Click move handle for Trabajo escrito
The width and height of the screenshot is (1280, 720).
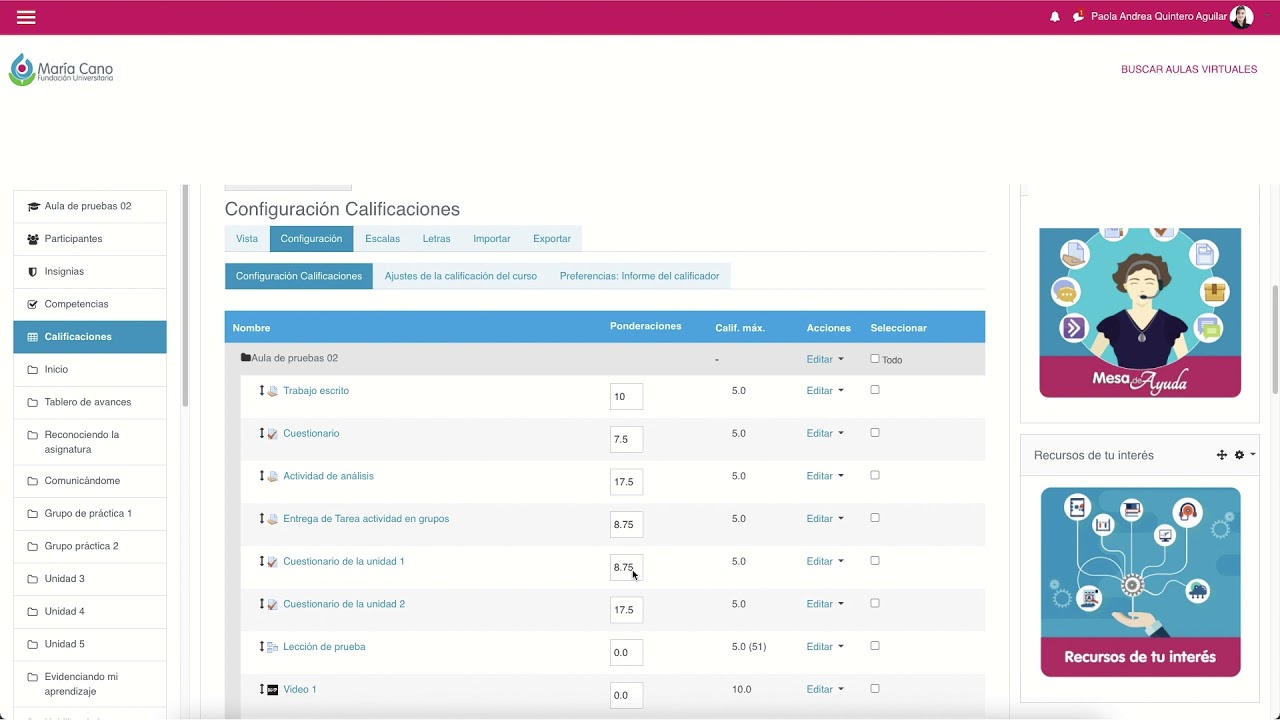pyautogui.click(x=262, y=390)
